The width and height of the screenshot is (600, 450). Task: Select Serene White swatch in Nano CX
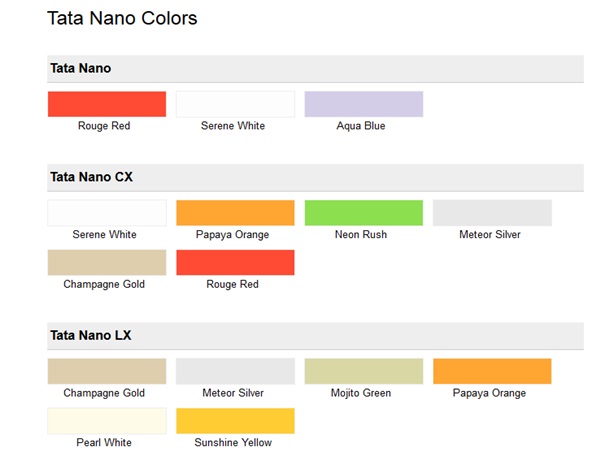click(107, 213)
